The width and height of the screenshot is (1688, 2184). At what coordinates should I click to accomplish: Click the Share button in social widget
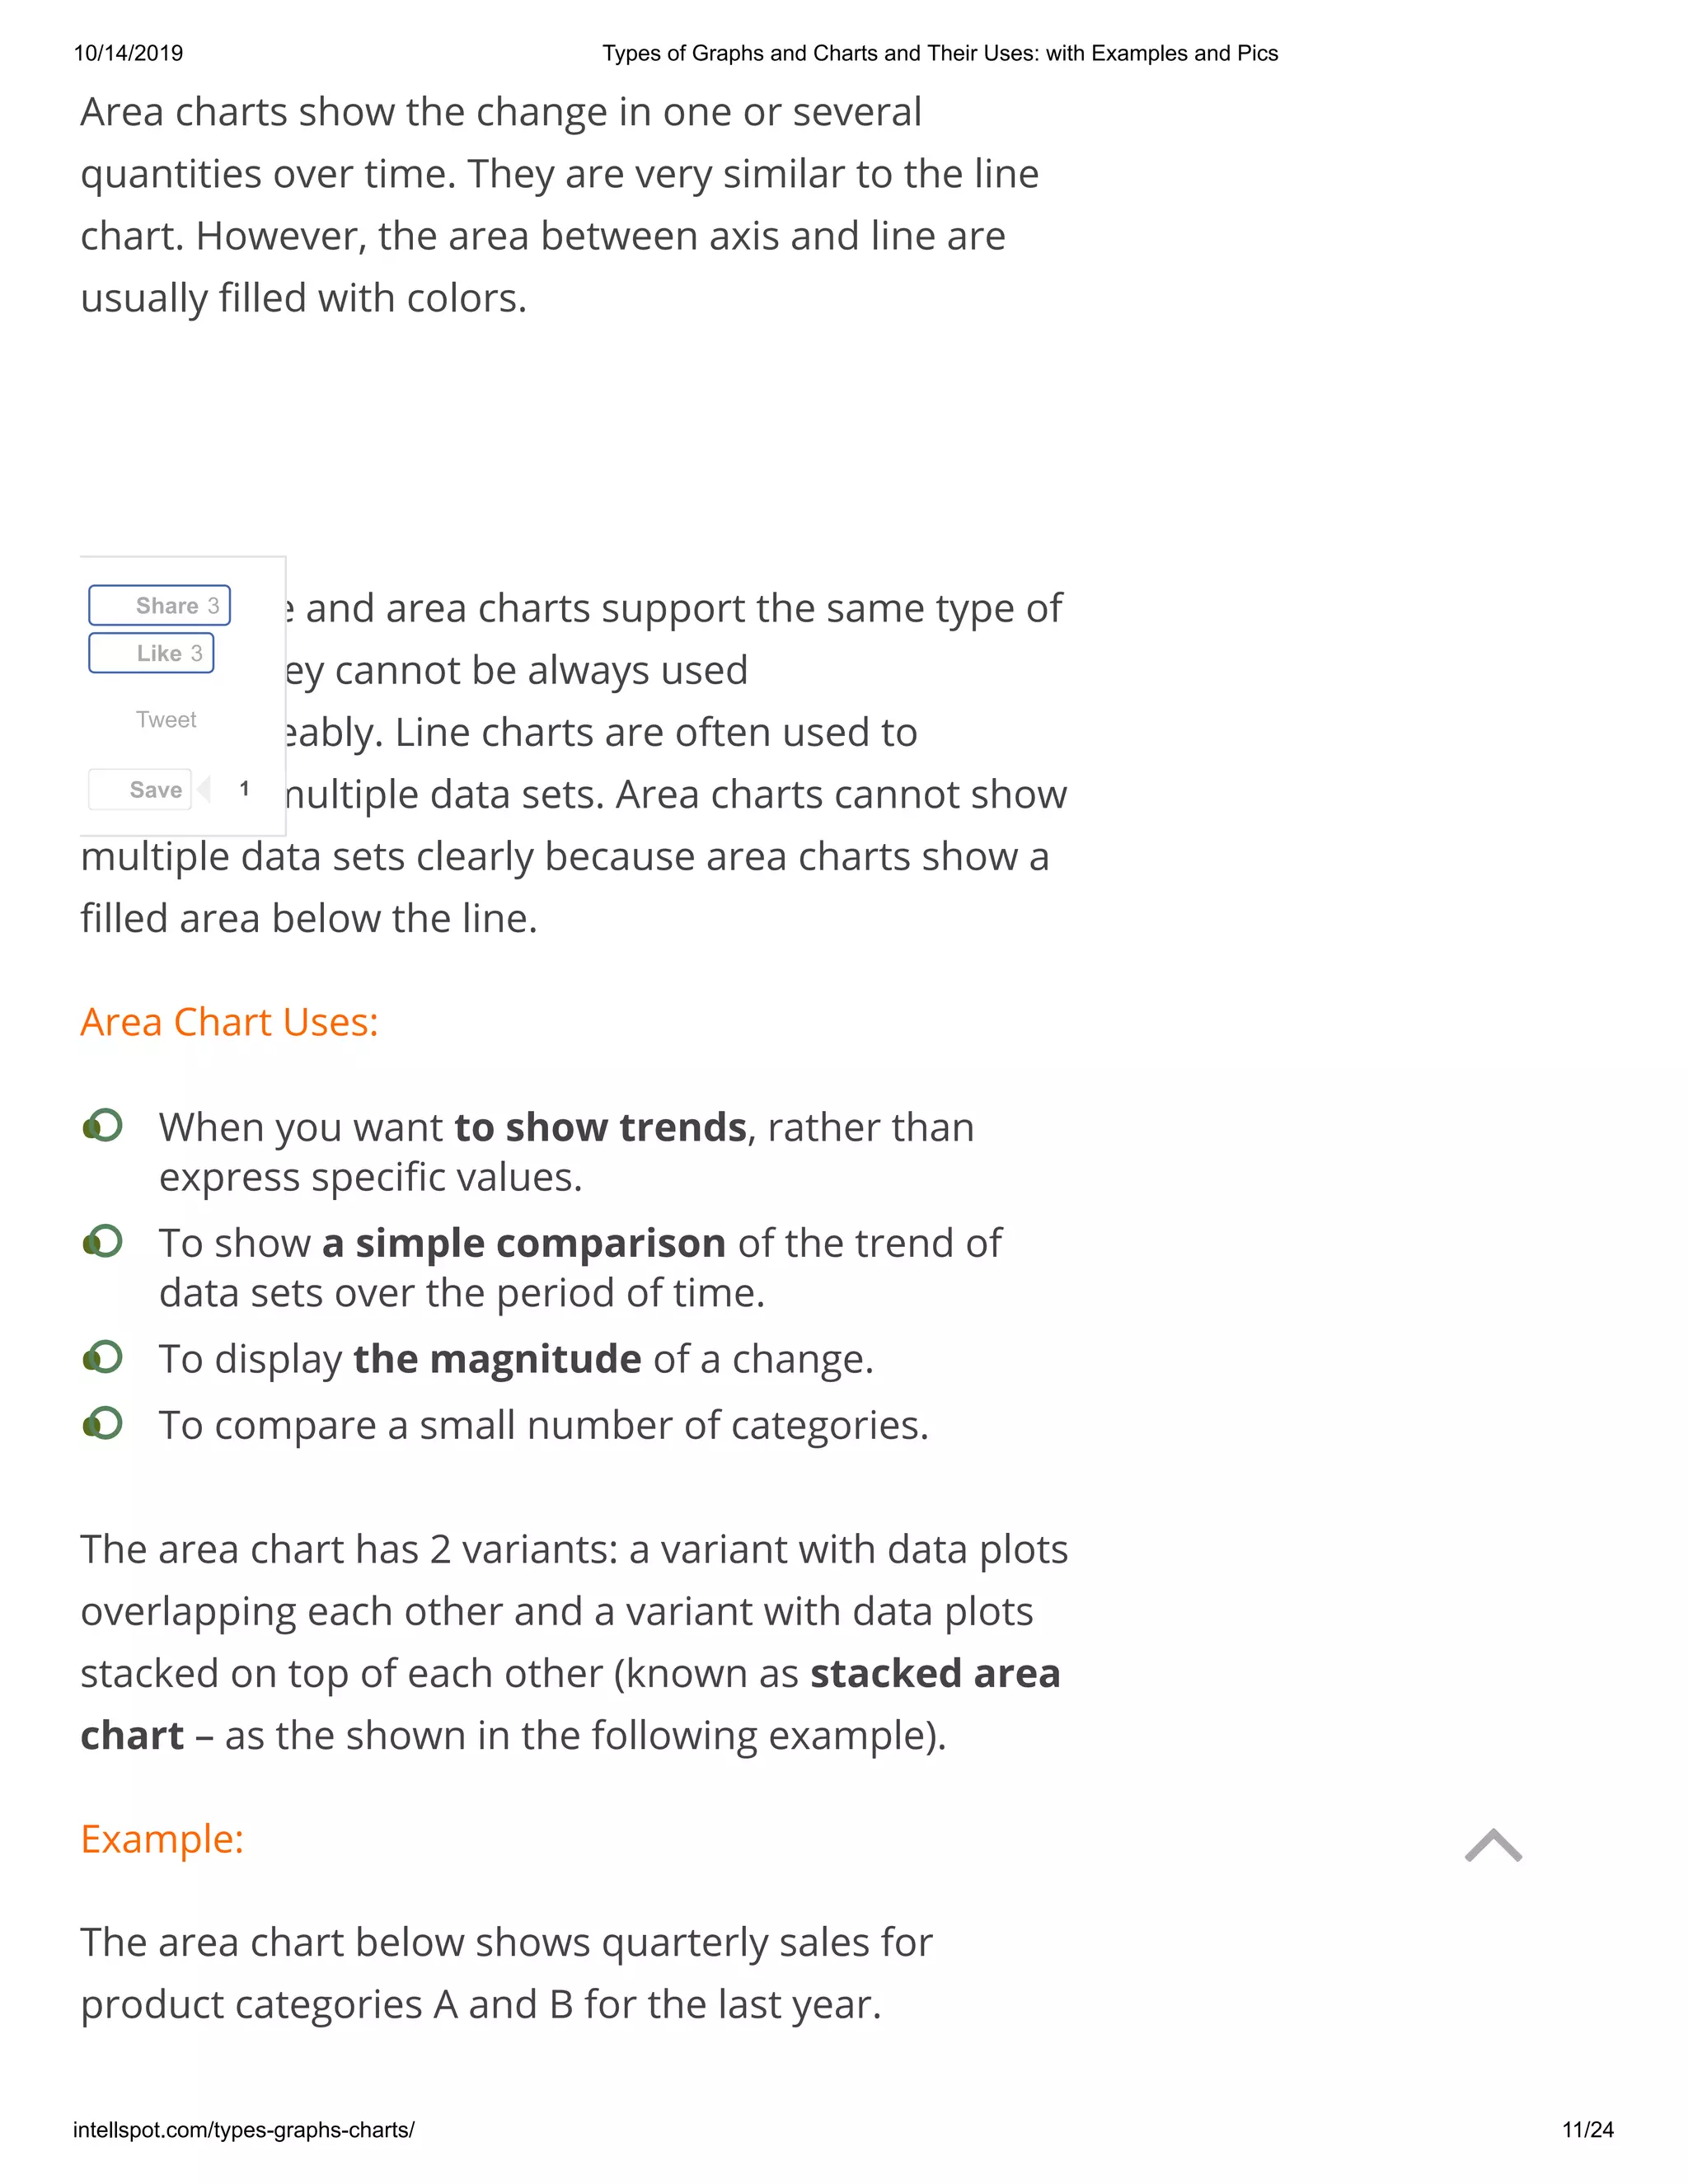(x=160, y=606)
